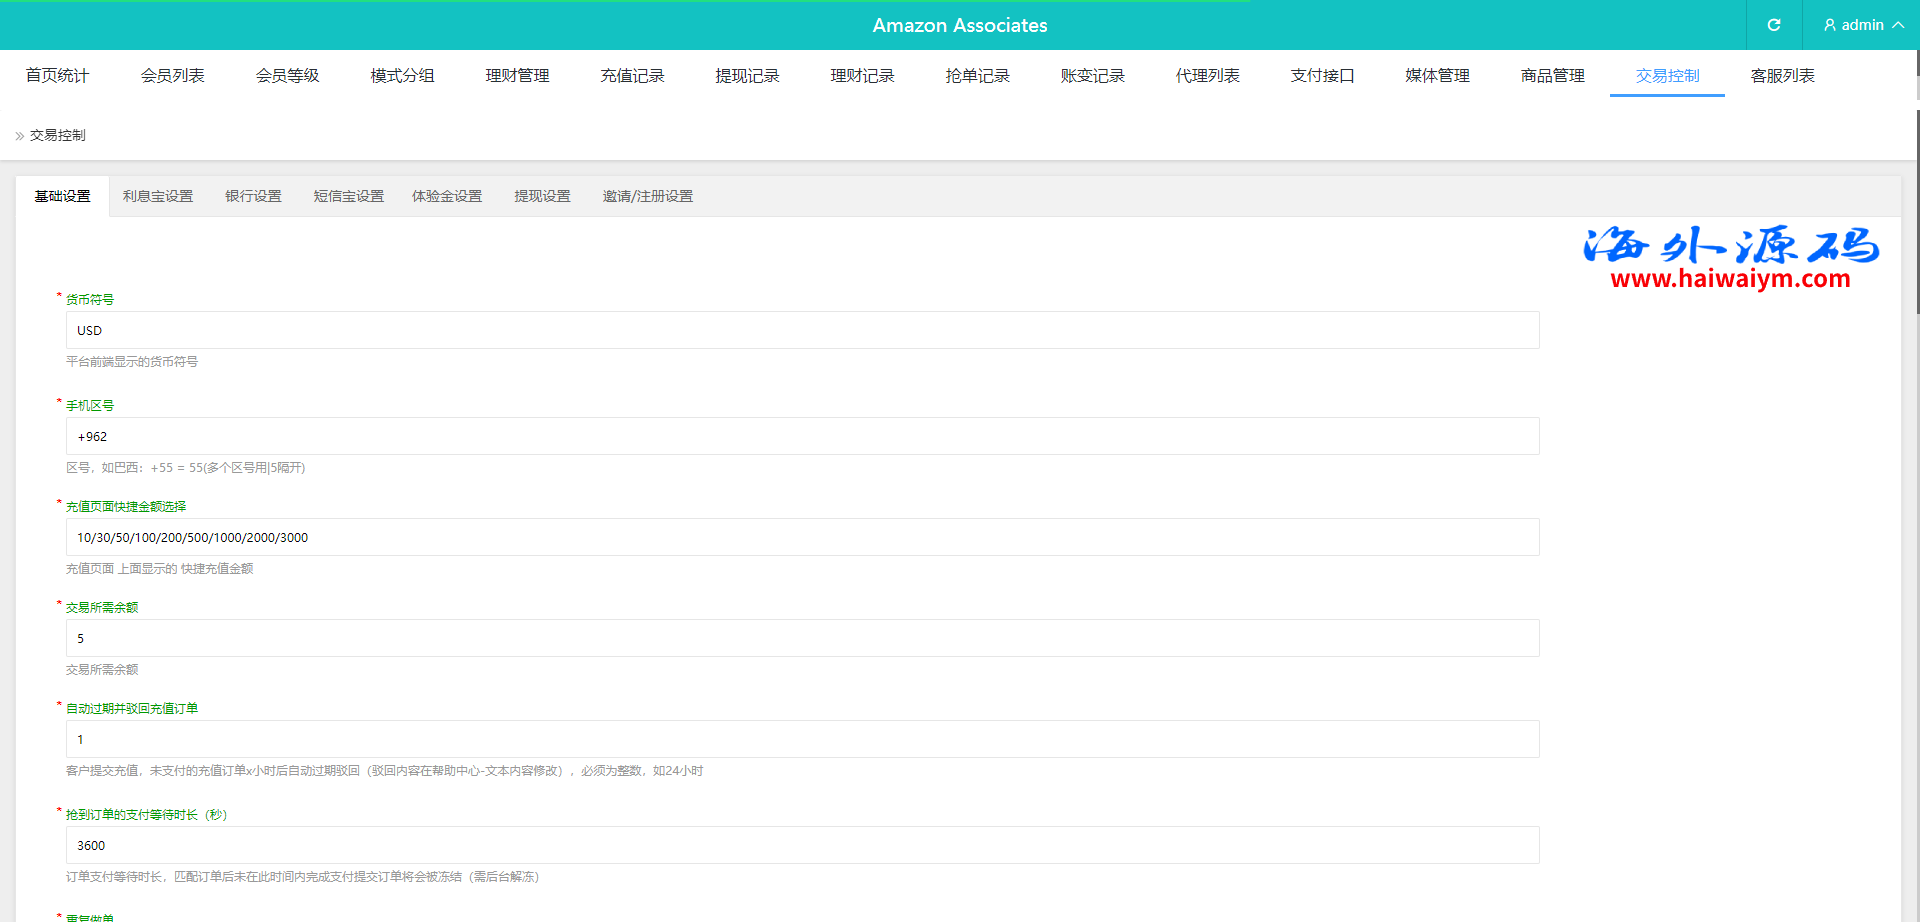Click the refresh icon in header
The width and height of the screenshot is (1920, 922).
point(1773,25)
